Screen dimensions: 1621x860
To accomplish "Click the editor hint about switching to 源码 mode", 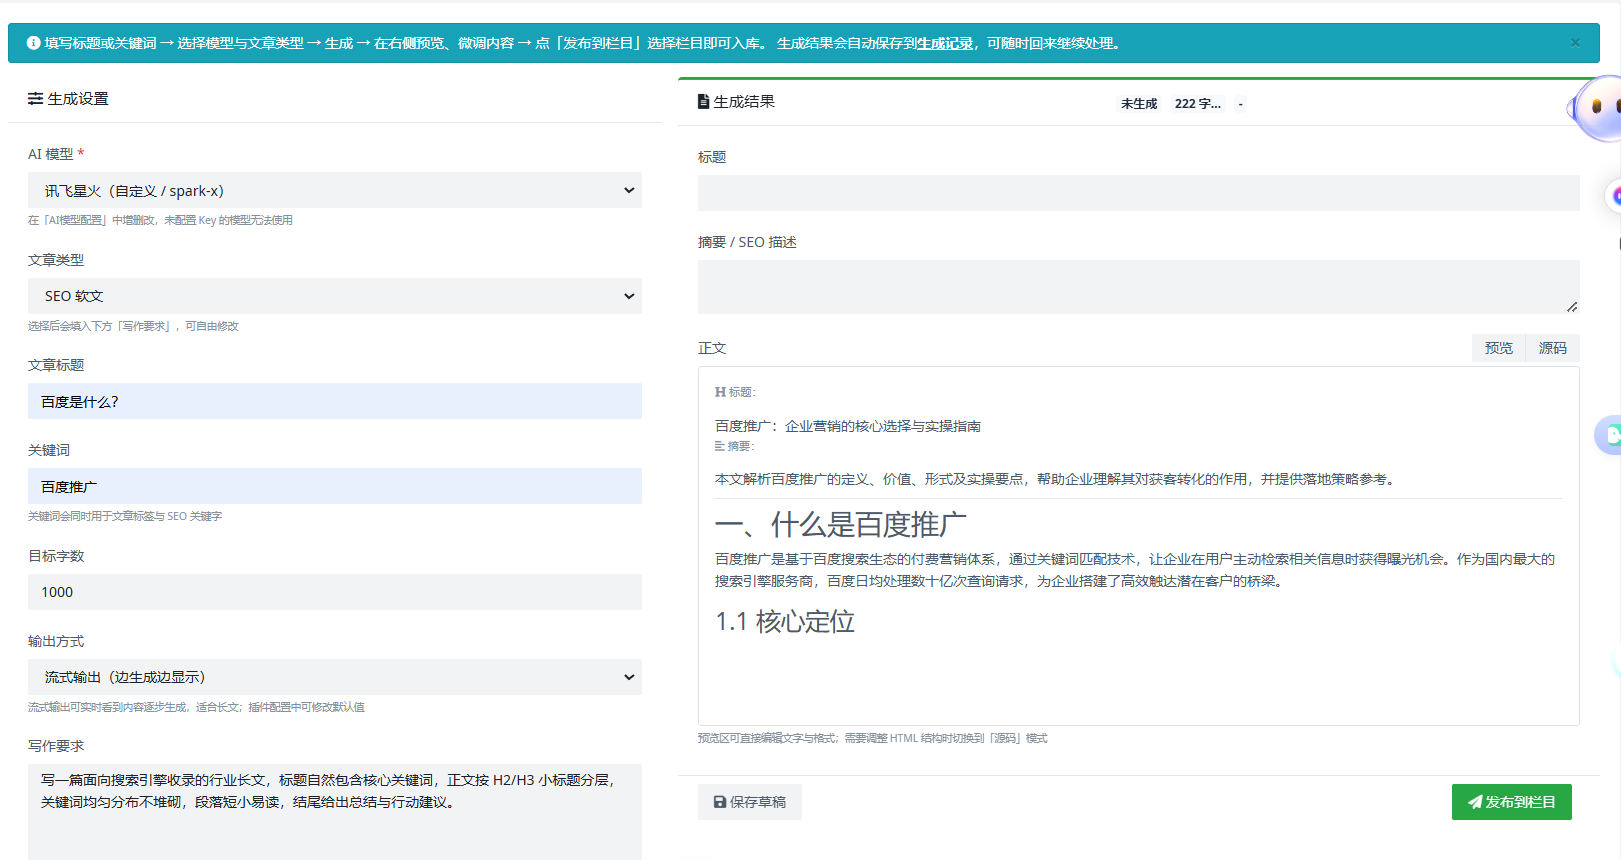I will coord(872,738).
